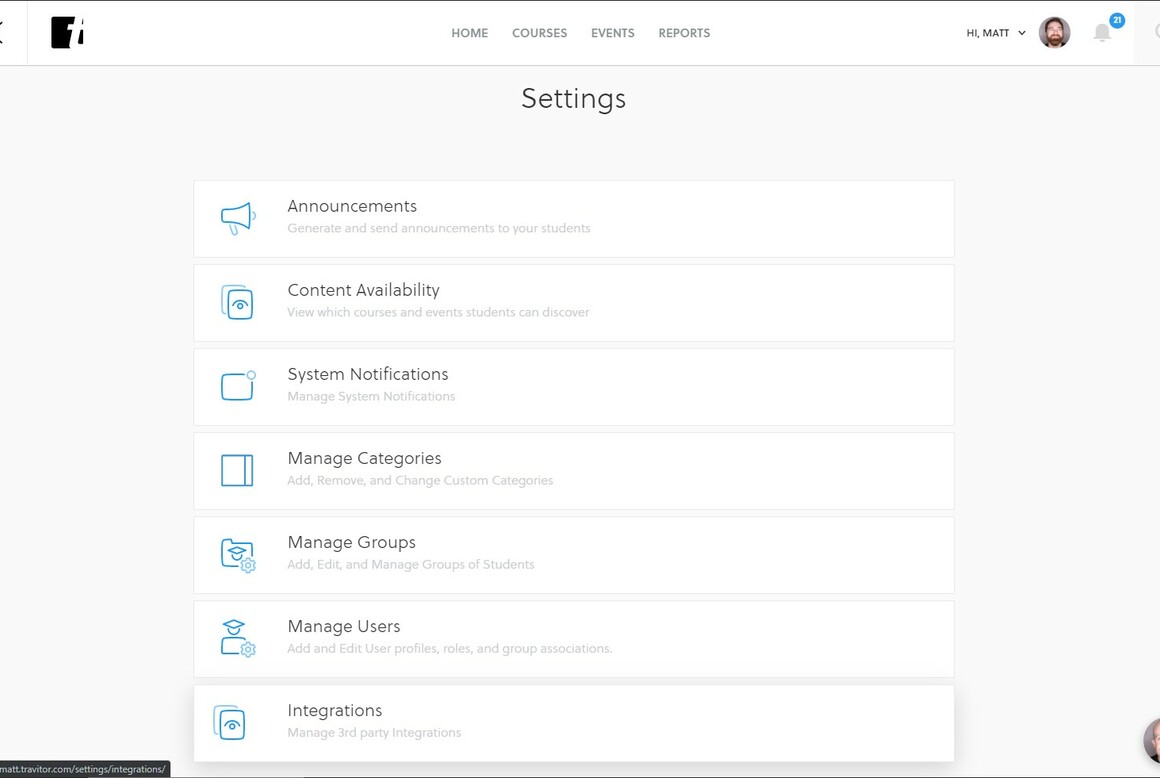
Task: Open the notifications bell
Action: point(1102,33)
